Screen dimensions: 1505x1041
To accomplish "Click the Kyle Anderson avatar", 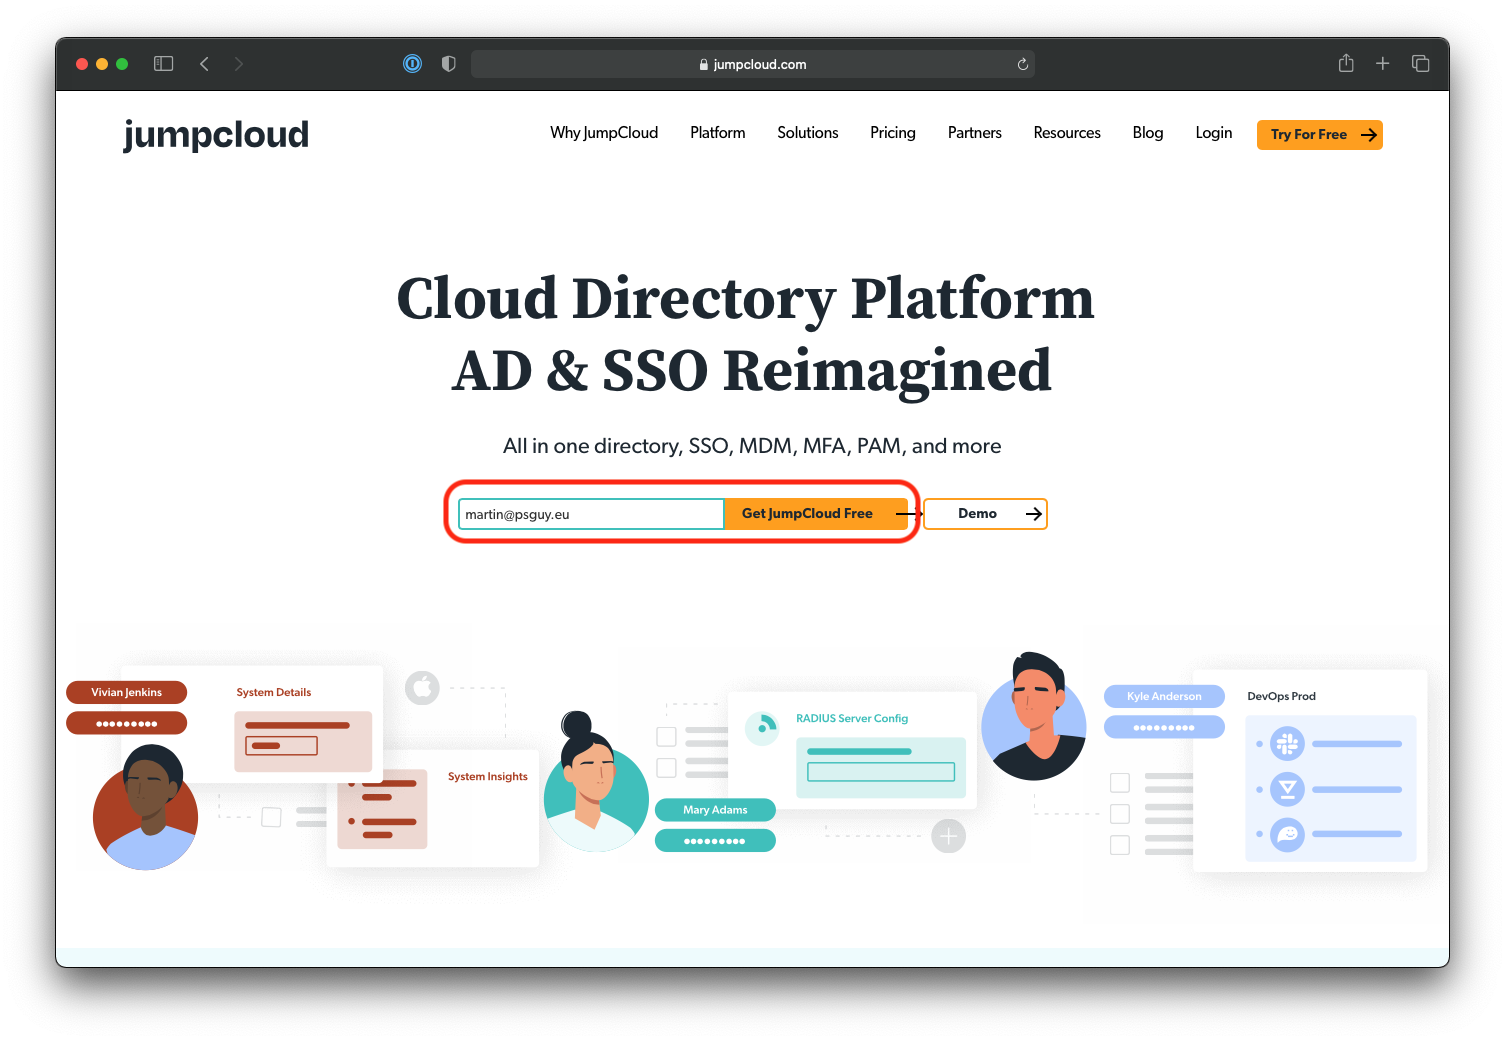I will 1034,717.
